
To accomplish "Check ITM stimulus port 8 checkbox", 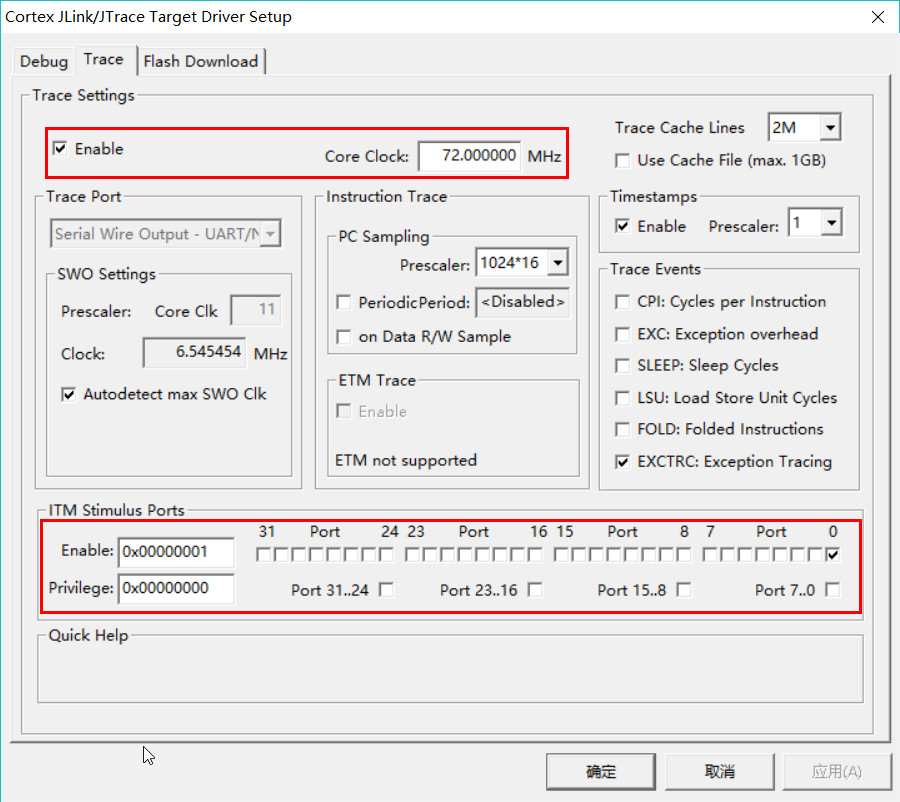I will coord(684,555).
